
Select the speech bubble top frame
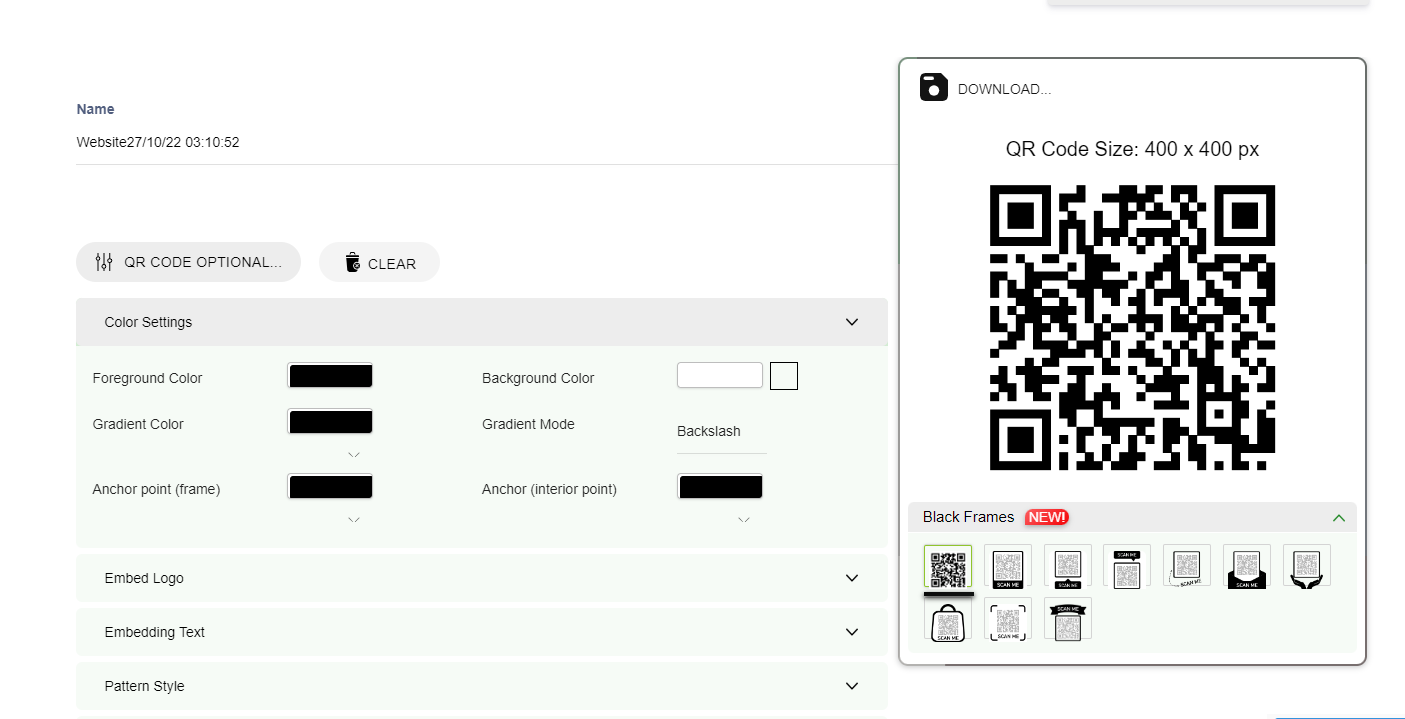pos(1127,566)
